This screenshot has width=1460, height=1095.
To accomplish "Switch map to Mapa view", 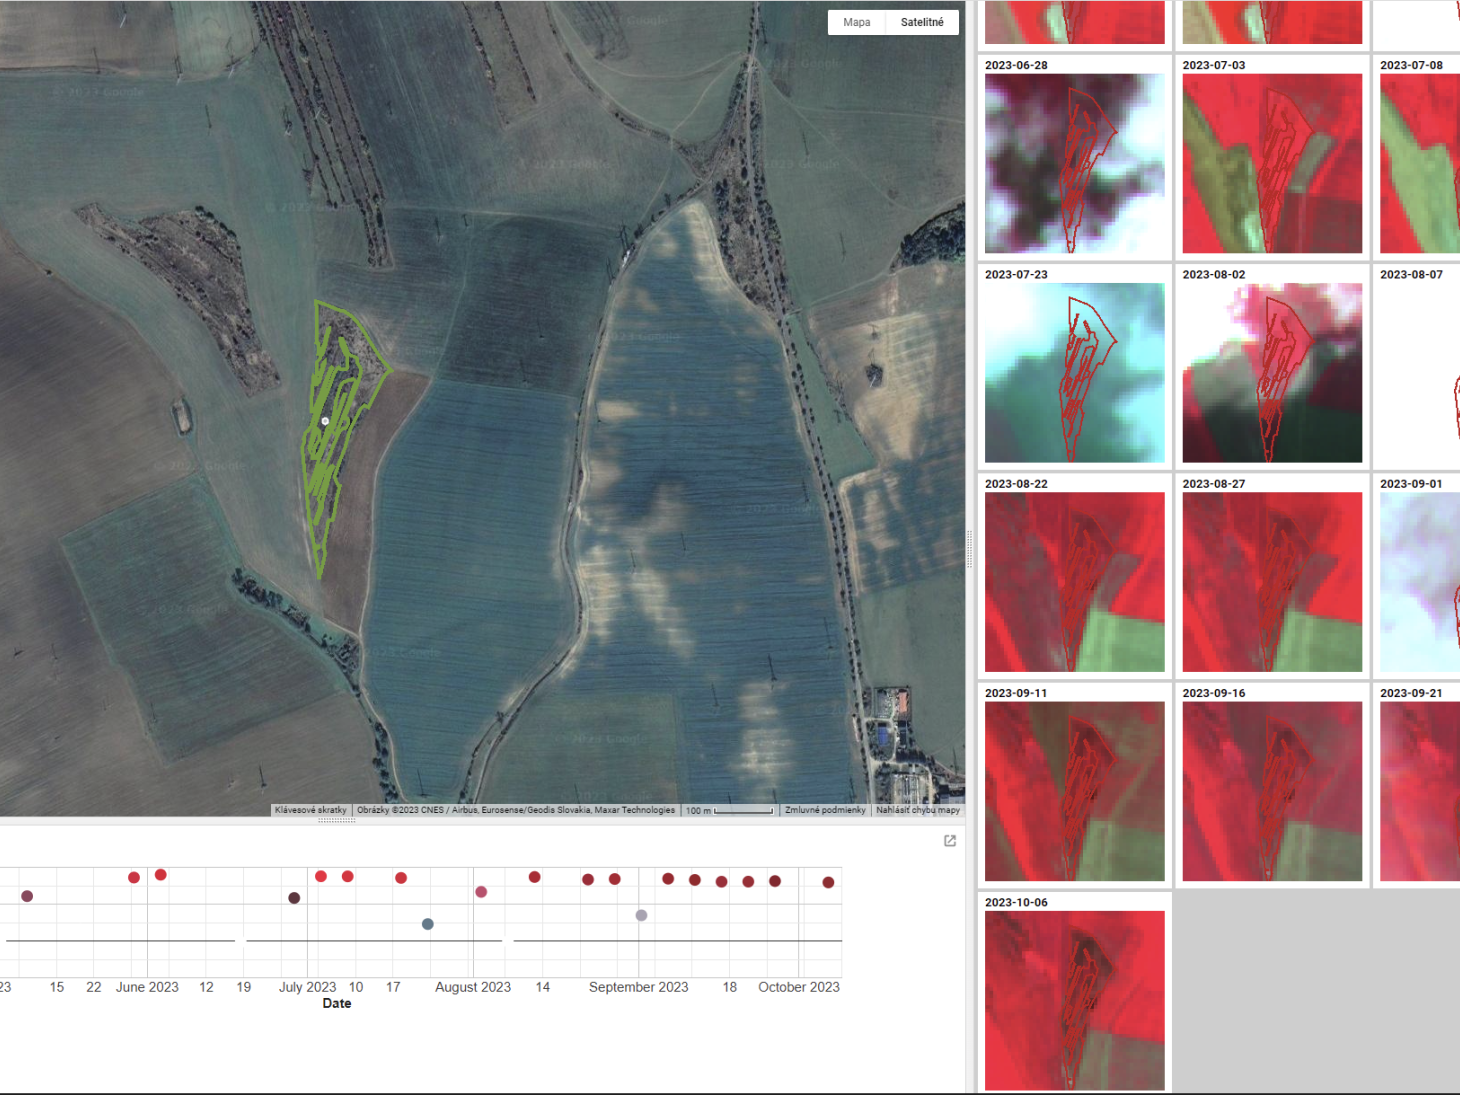I will [x=856, y=22].
